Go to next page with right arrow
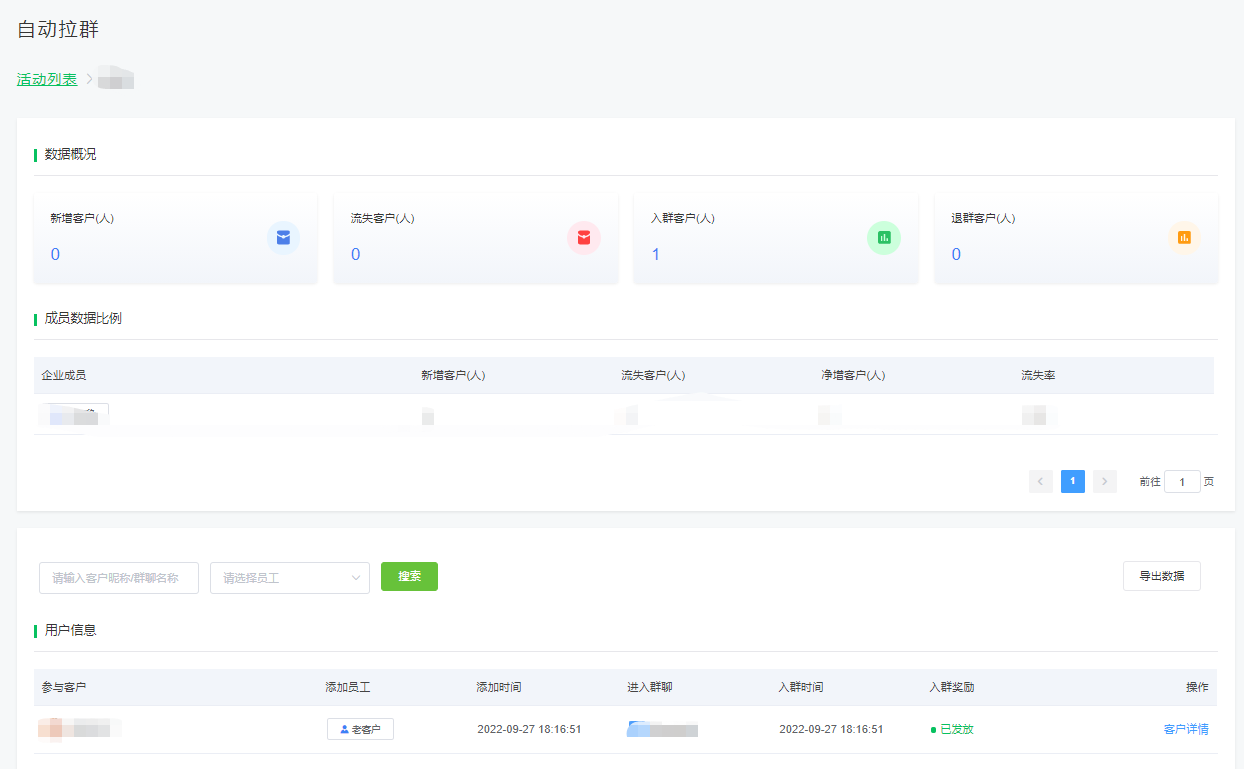The image size is (1244, 769). [1104, 481]
